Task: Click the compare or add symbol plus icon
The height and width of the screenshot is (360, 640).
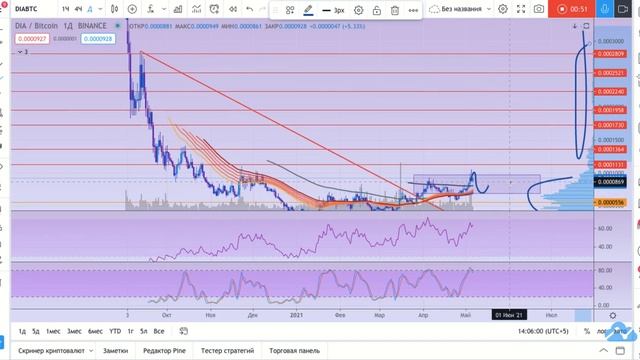Action: pyautogui.click(x=132, y=9)
